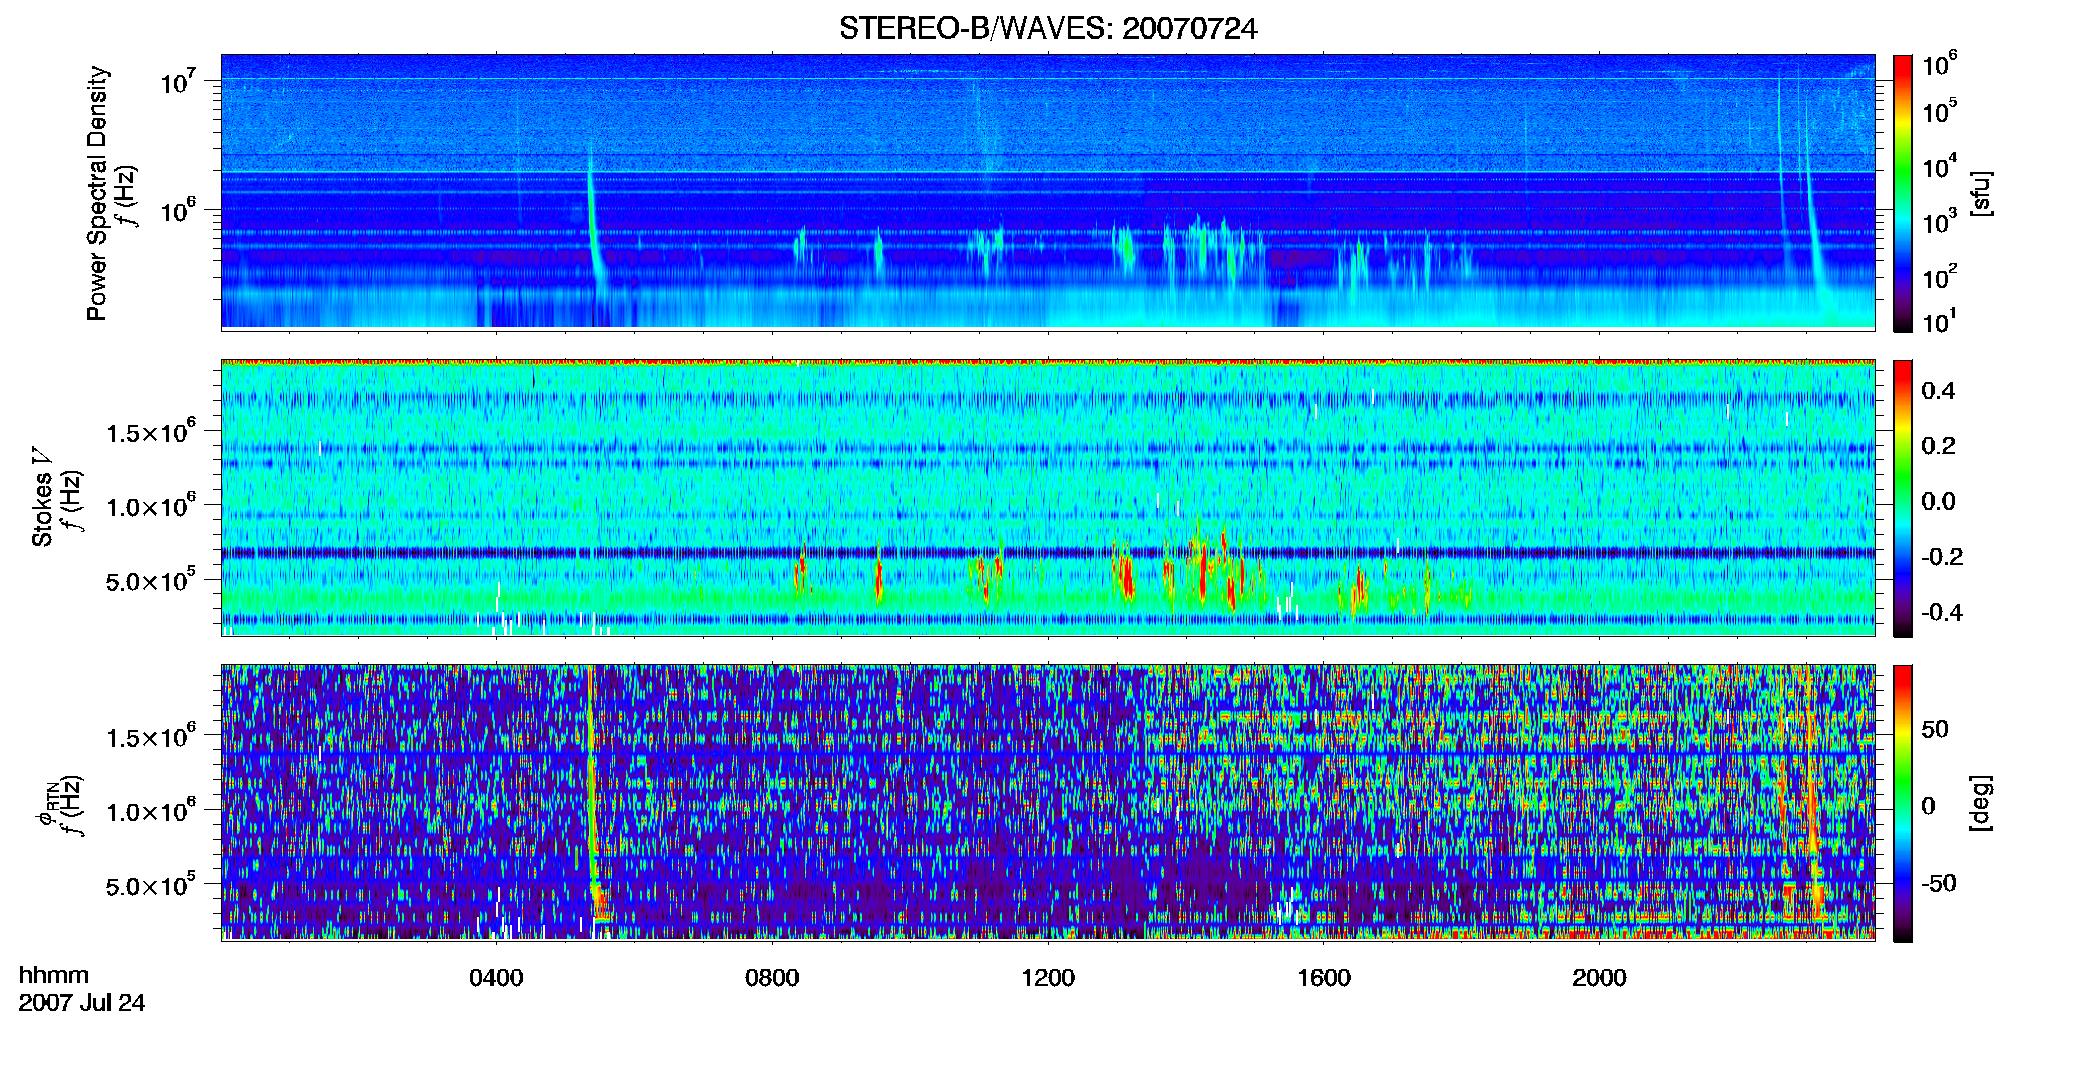This screenshot has width=2096, height=1080.
Task: Click the 10^5 label on the sfu colorbar
Action: tap(1940, 111)
